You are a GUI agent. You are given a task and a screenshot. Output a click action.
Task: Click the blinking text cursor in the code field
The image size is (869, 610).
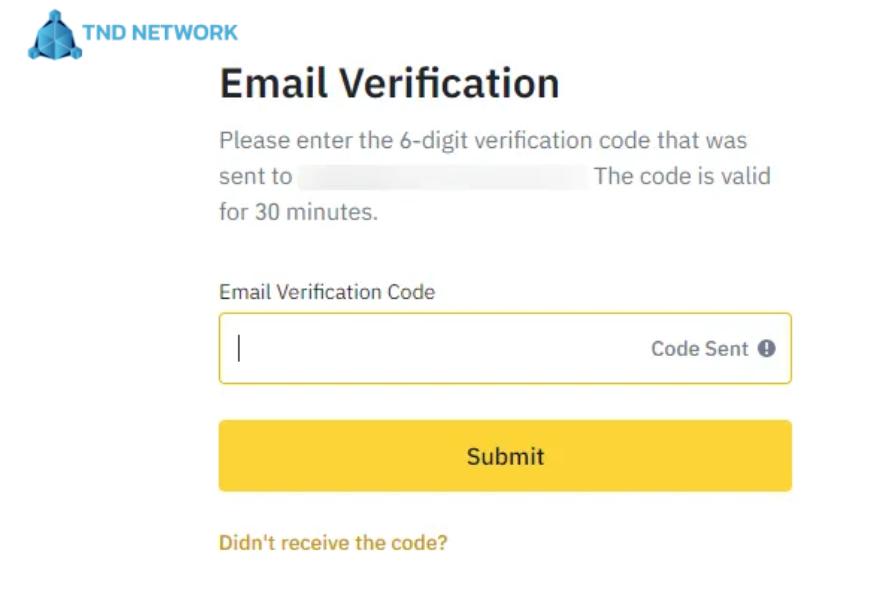[x=239, y=348]
